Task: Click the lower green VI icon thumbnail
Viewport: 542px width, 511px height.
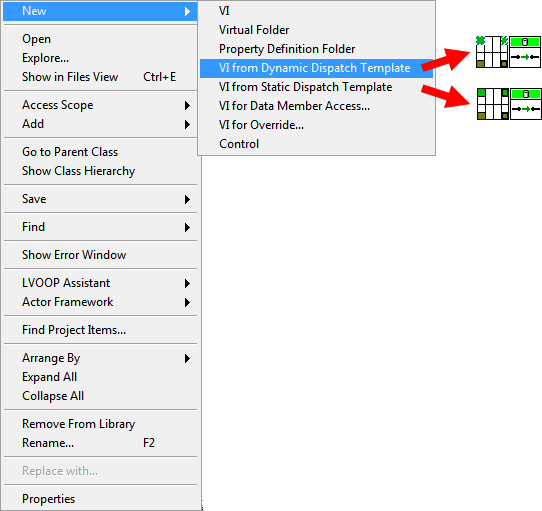Action: [526, 104]
